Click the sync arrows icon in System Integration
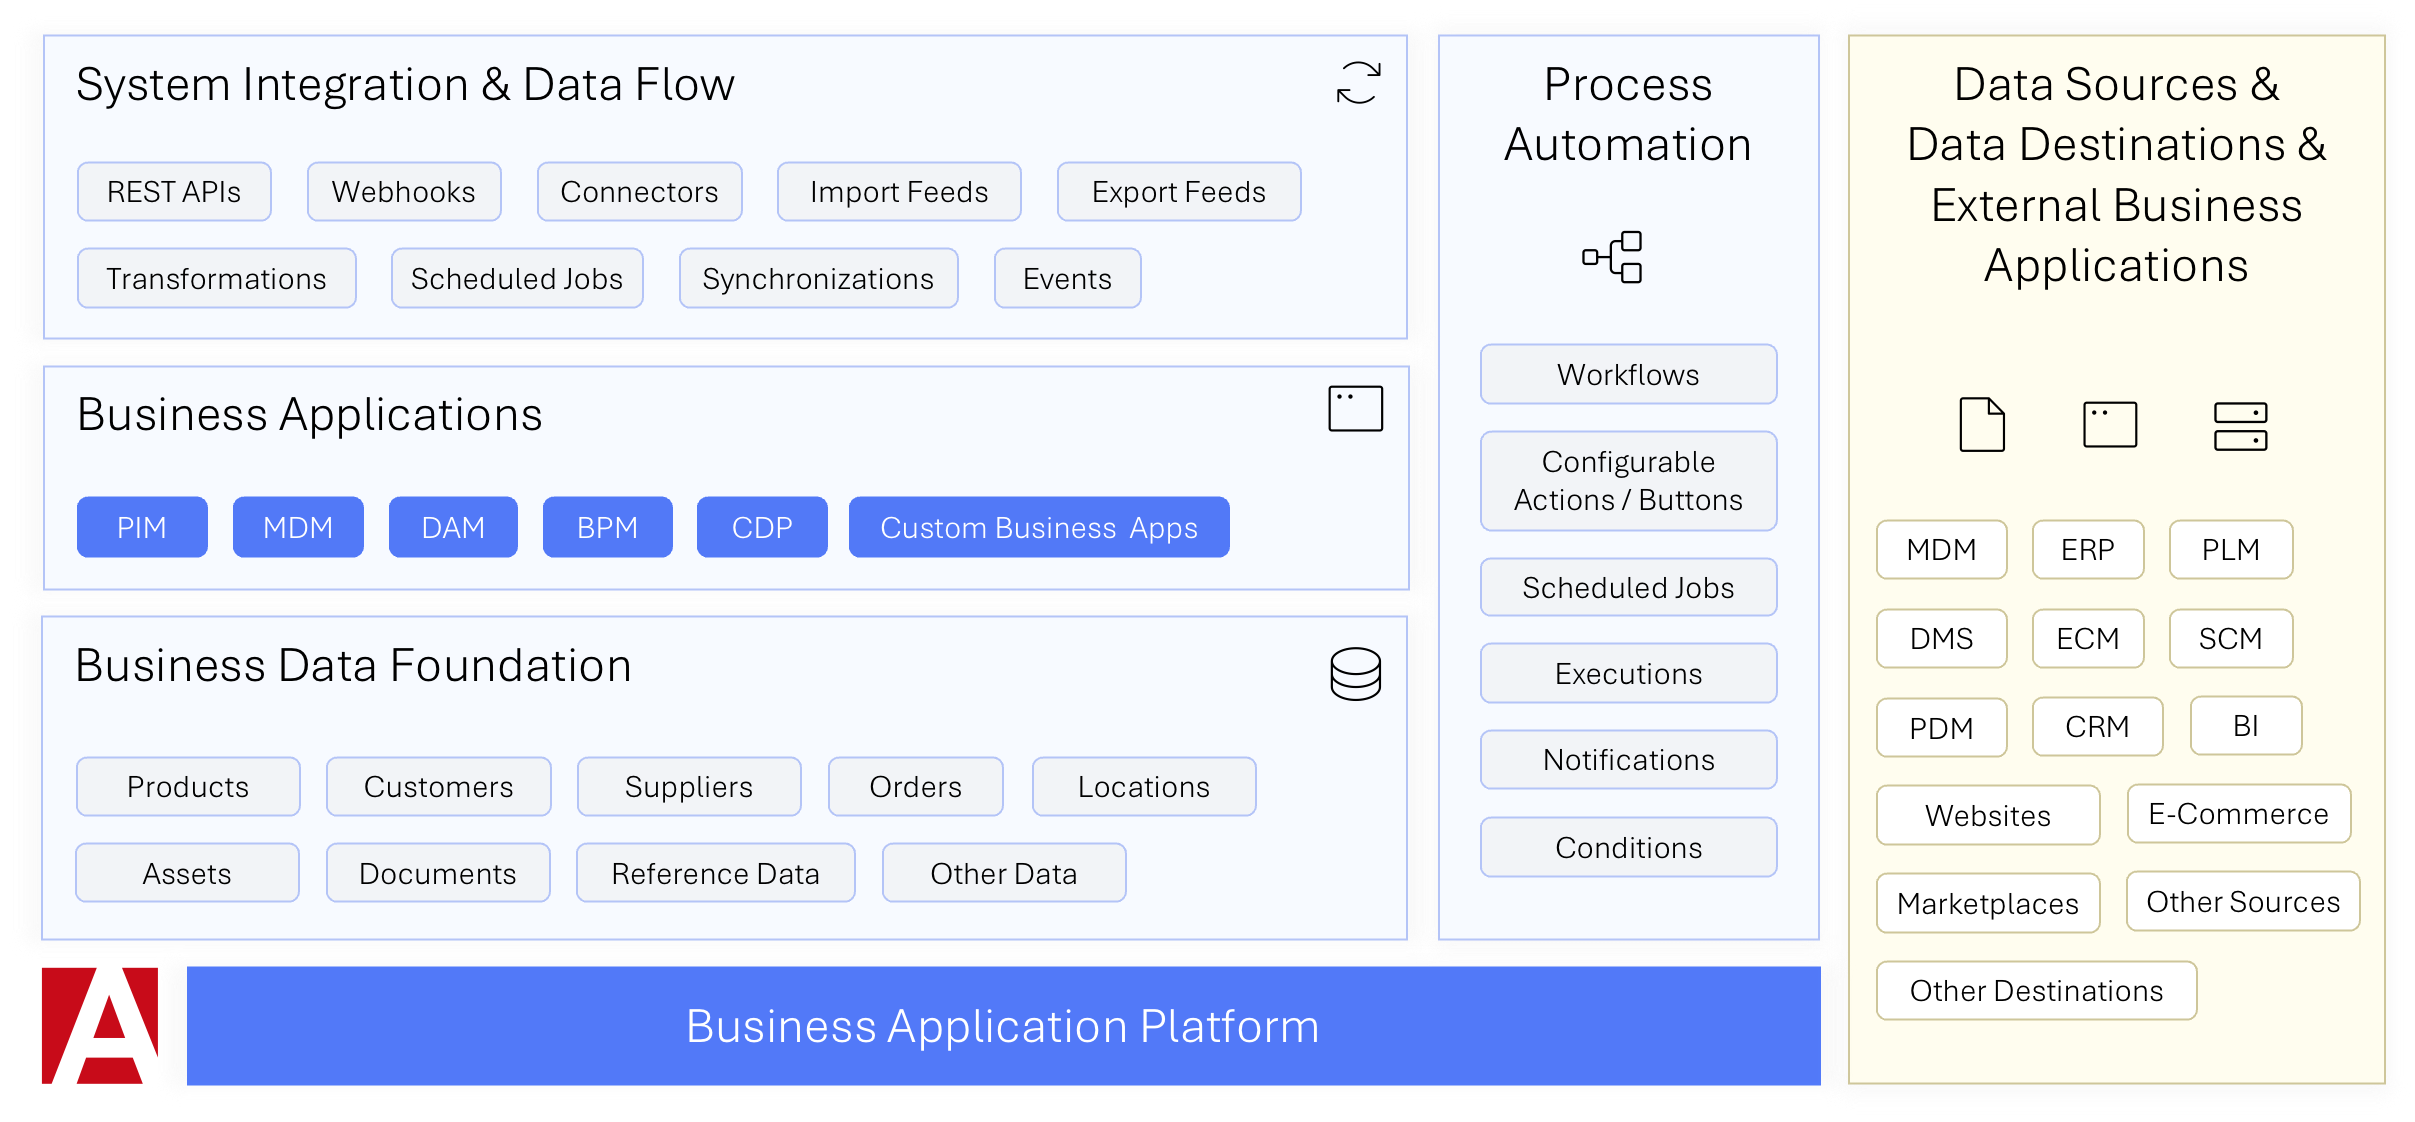The height and width of the screenshot is (1122, 2415). pyautogui.click(x=1358, y=83)
